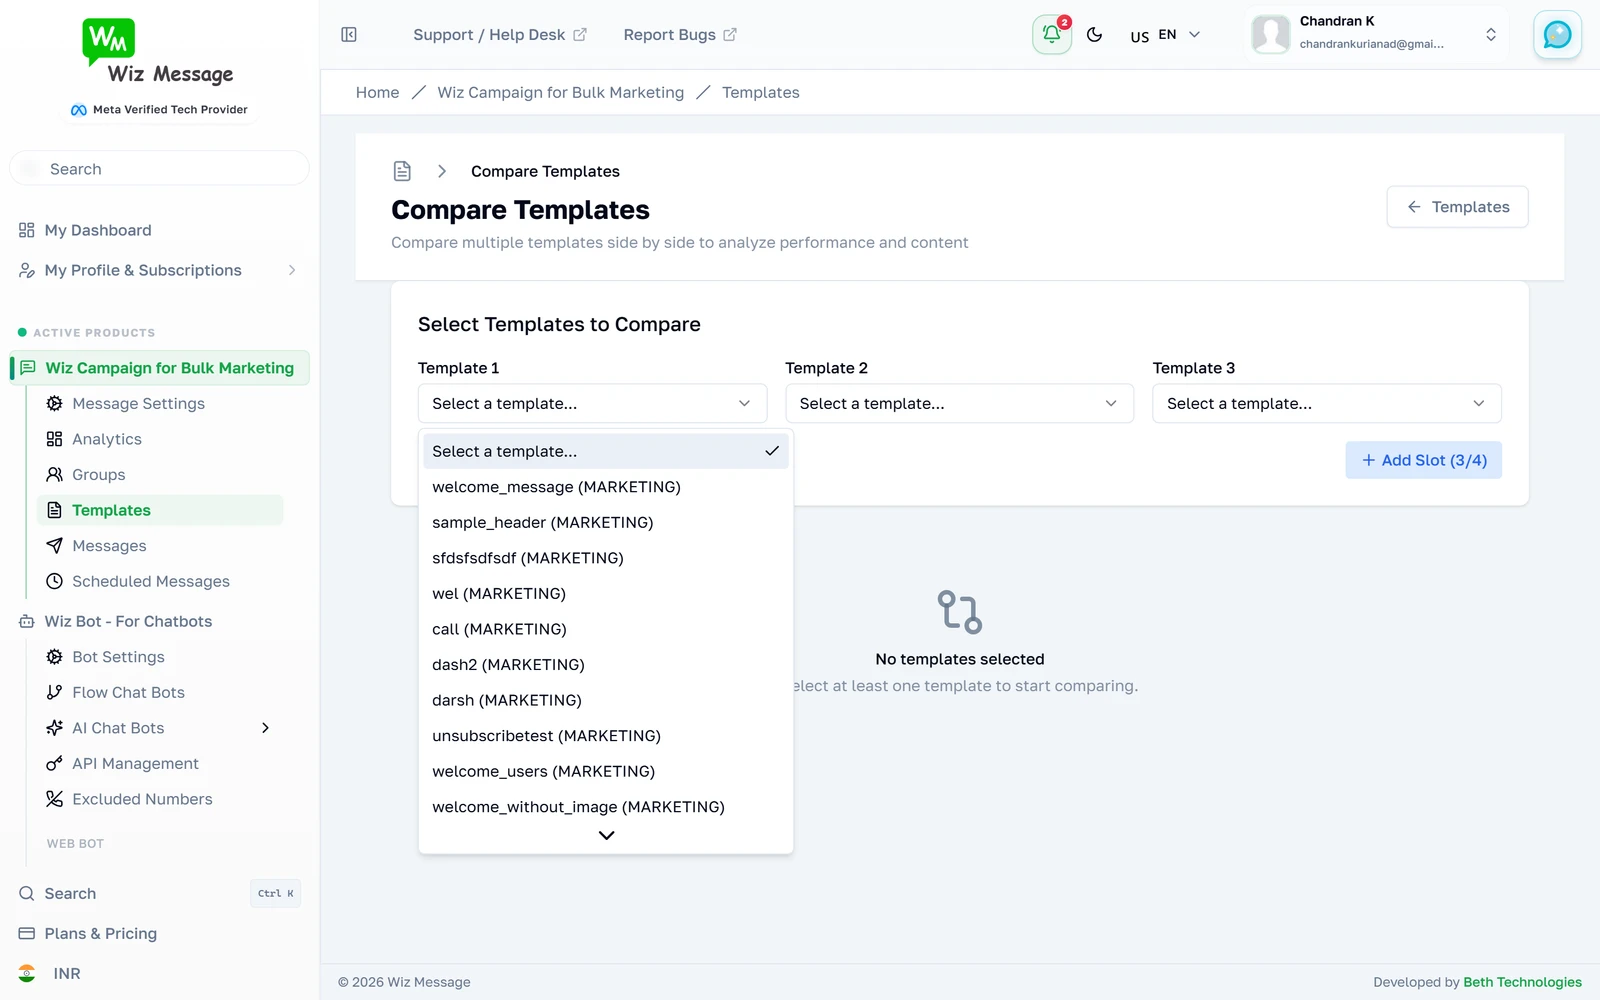The height and width of the screenshot is (1000, 1600).
Task: Click My Profile & Subscriptions user icon
Action: pyautogui.click(x=27, y=270)
